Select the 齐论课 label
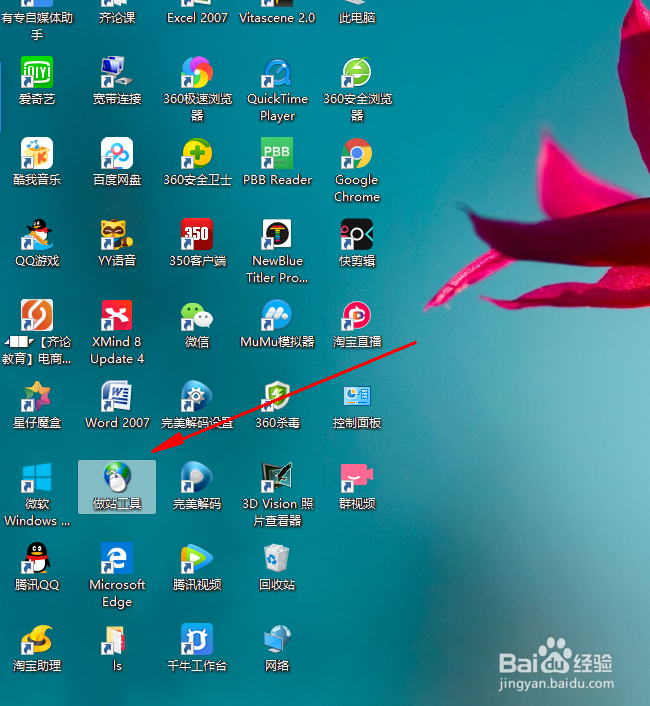 click(x=117, y=18)
